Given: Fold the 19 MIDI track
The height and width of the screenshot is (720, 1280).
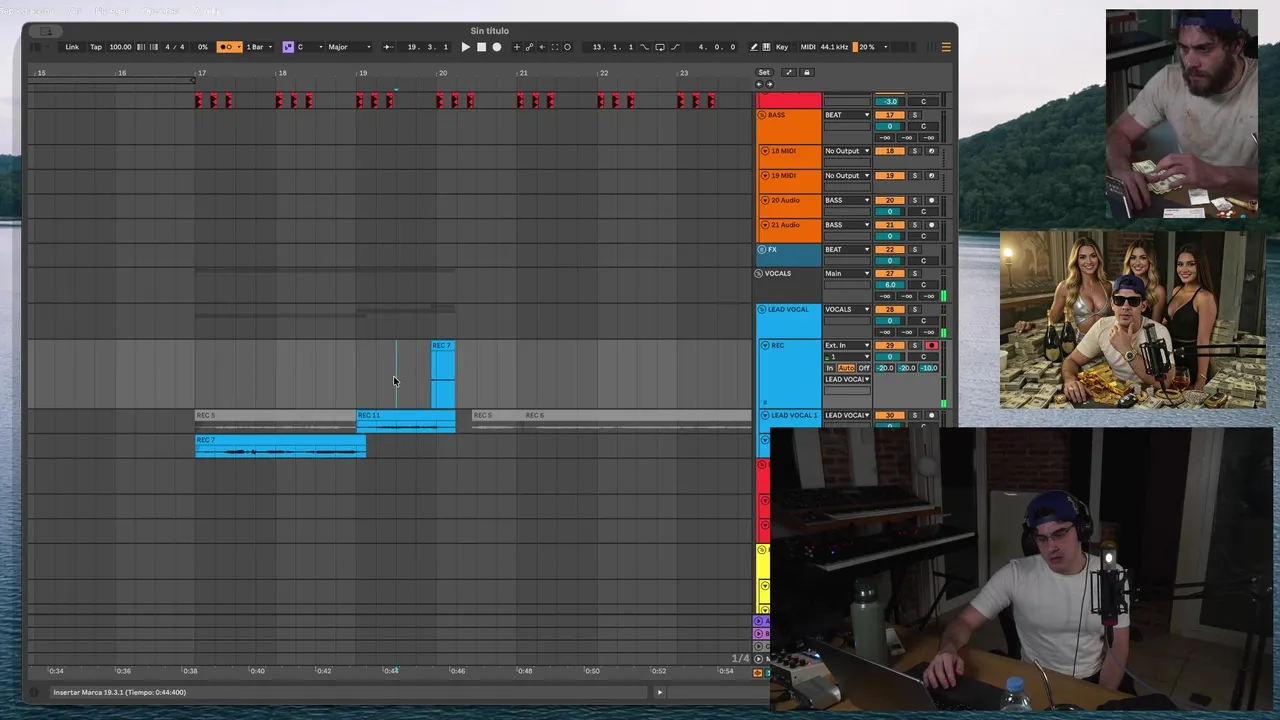Looking at the screenshot, I should [765, 175].
